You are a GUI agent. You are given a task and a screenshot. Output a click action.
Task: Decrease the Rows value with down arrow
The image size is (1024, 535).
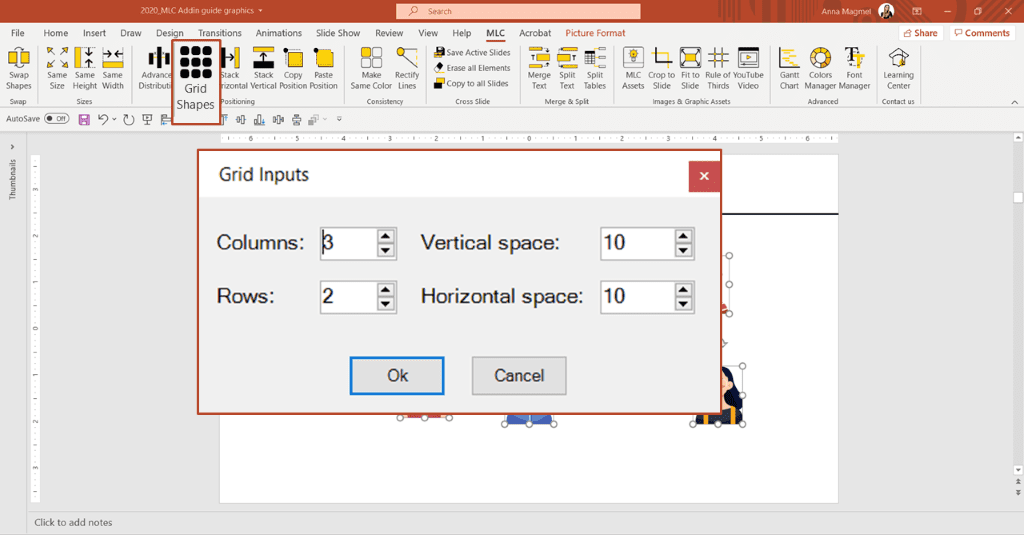click(x=386, y=304)
